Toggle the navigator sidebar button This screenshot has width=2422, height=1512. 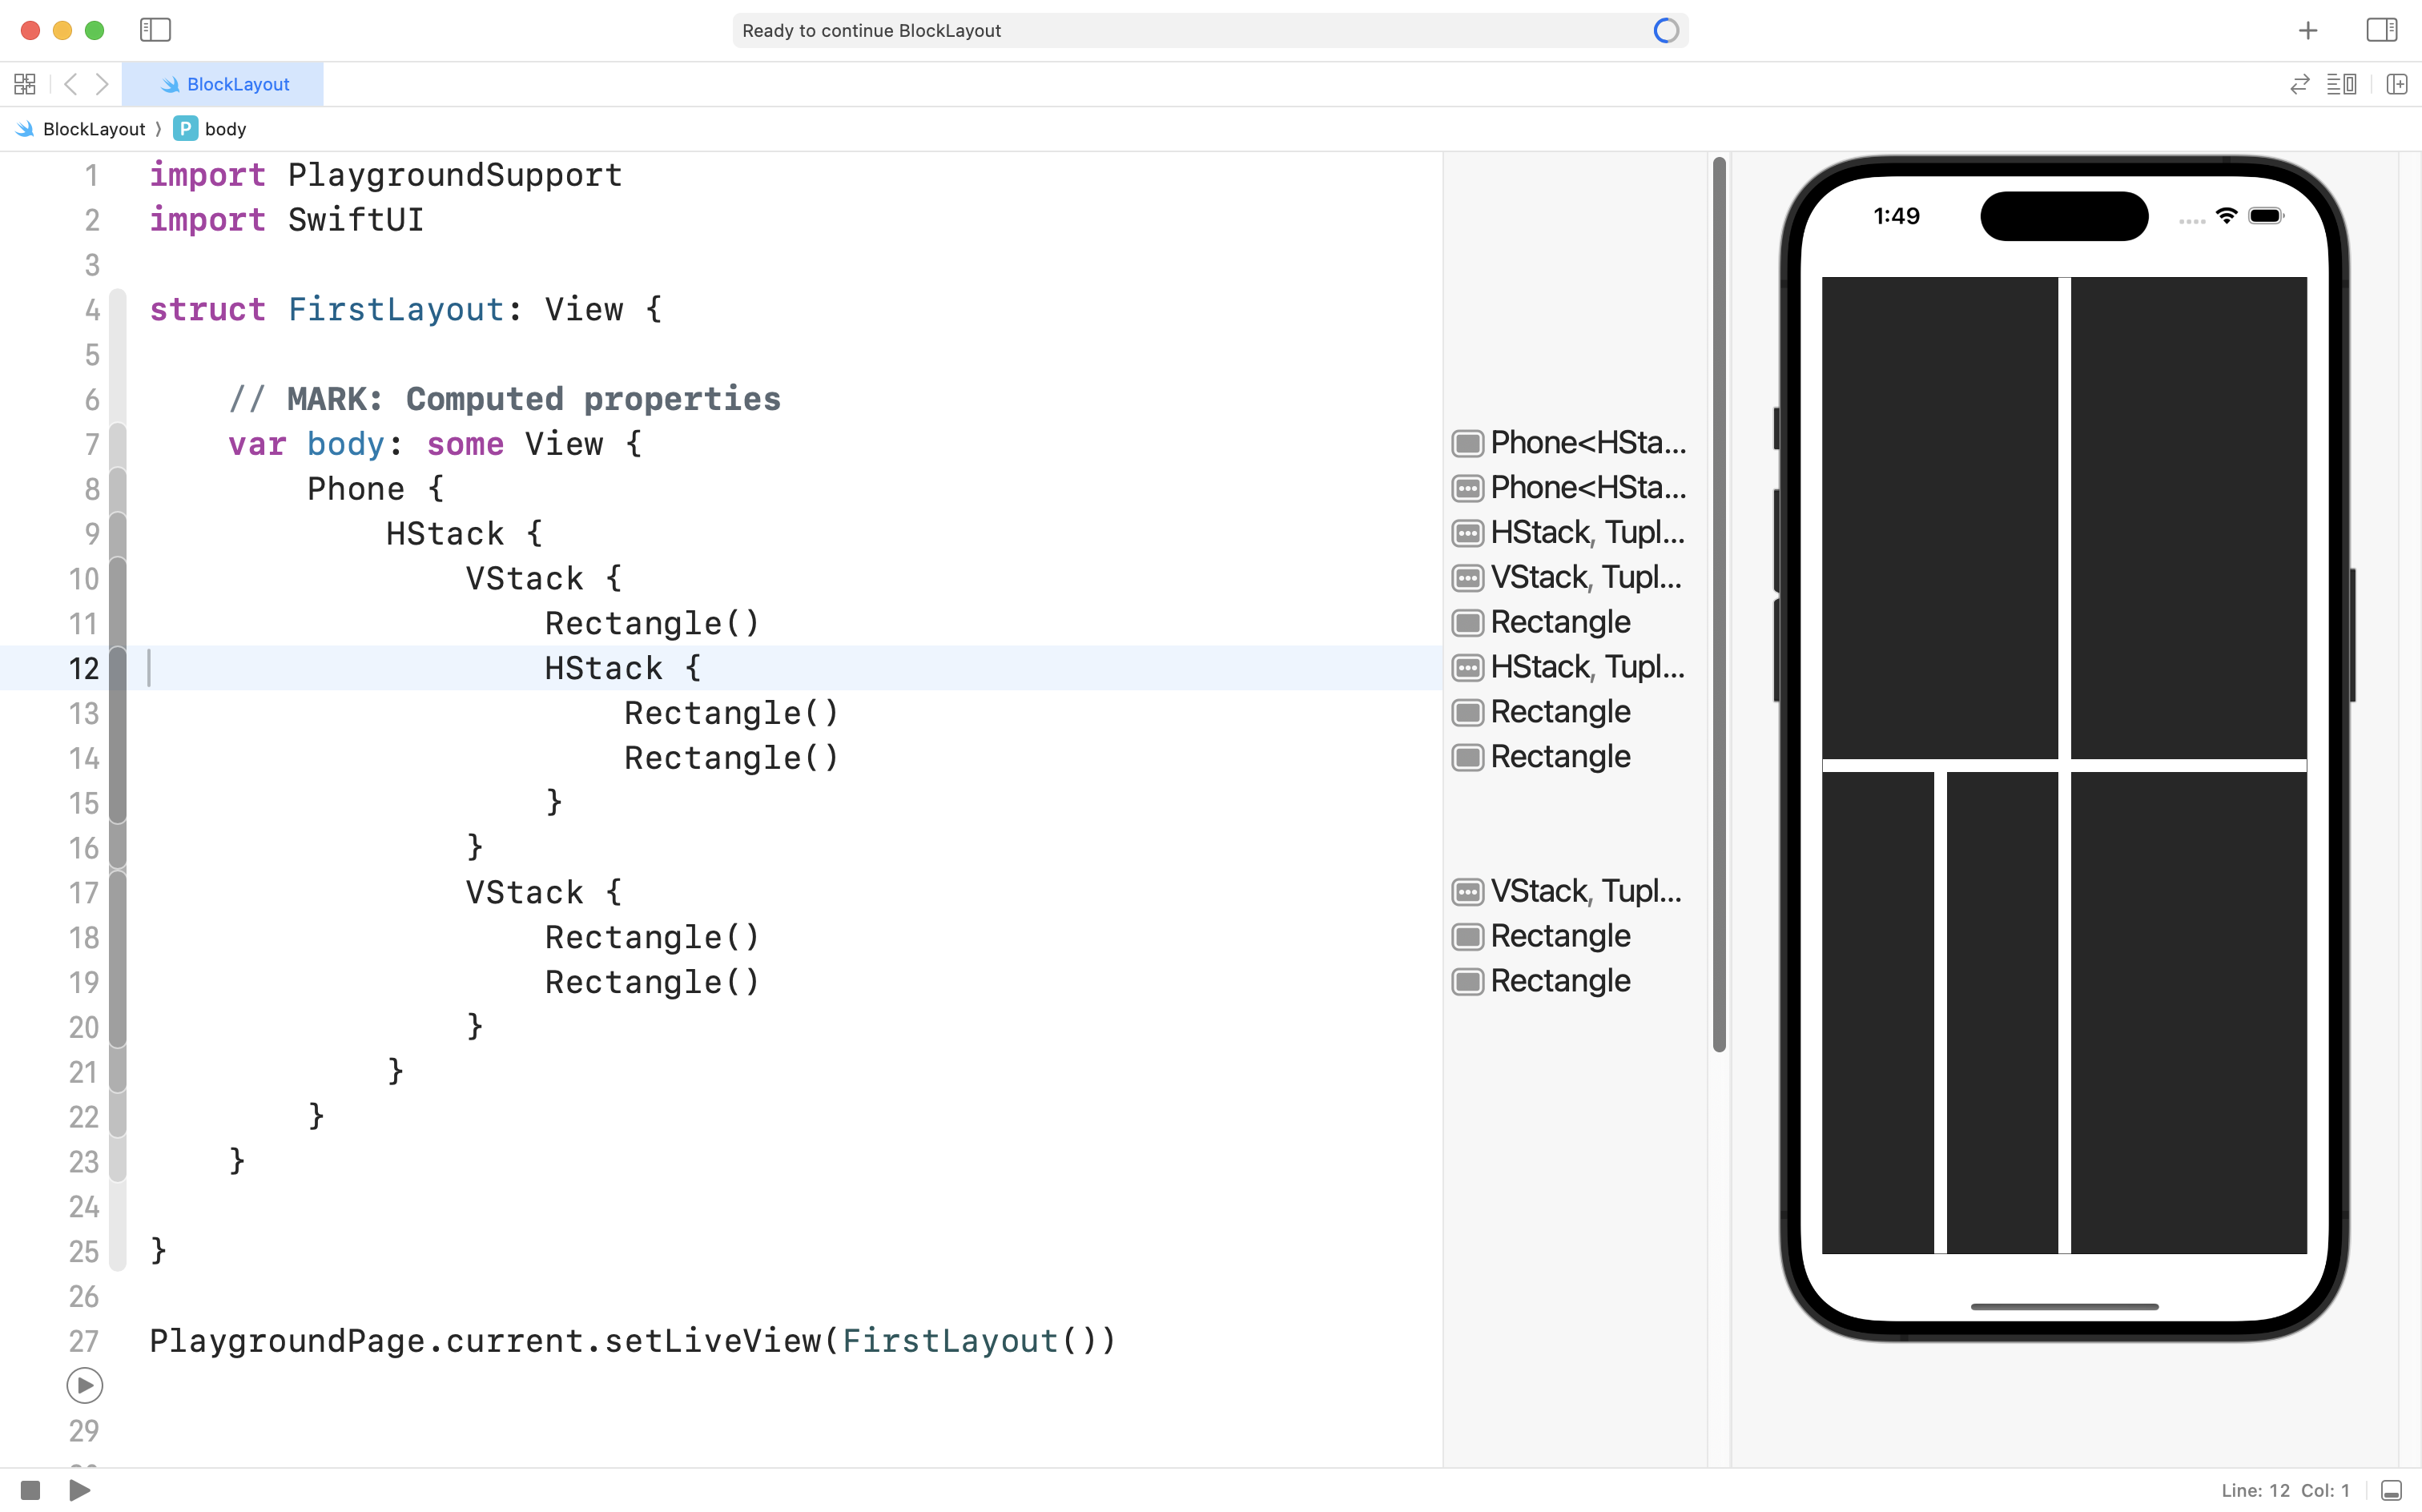[x=155, y=30]
